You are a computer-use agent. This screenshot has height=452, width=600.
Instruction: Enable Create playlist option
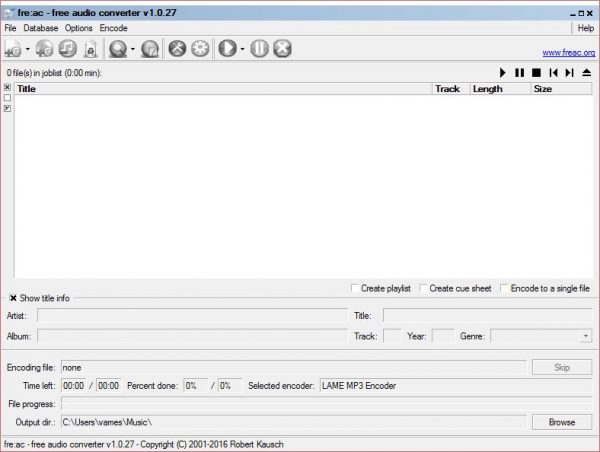tap(381, 288)
